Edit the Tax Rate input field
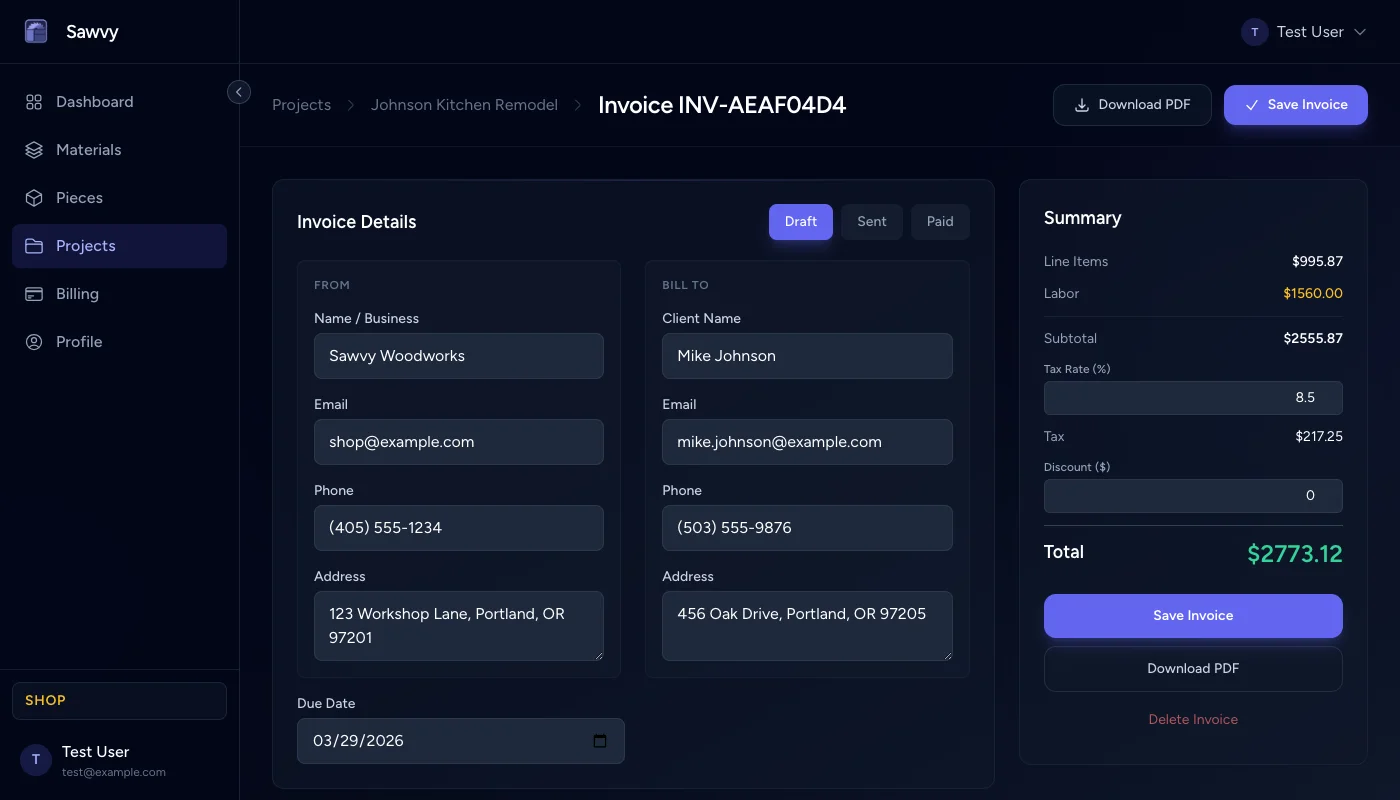The height and width of the screenshot is (800, 1400). (1193, 397)
